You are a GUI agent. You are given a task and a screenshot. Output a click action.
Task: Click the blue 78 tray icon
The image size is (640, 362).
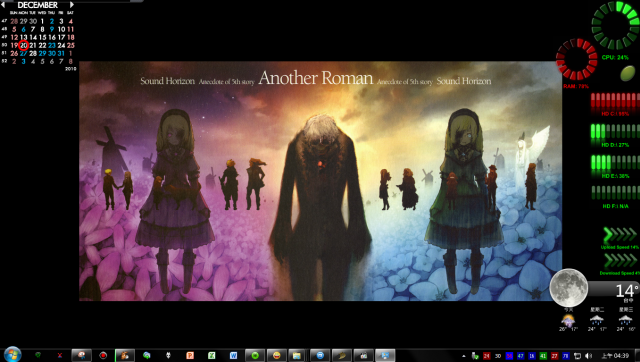click(566, 356)
